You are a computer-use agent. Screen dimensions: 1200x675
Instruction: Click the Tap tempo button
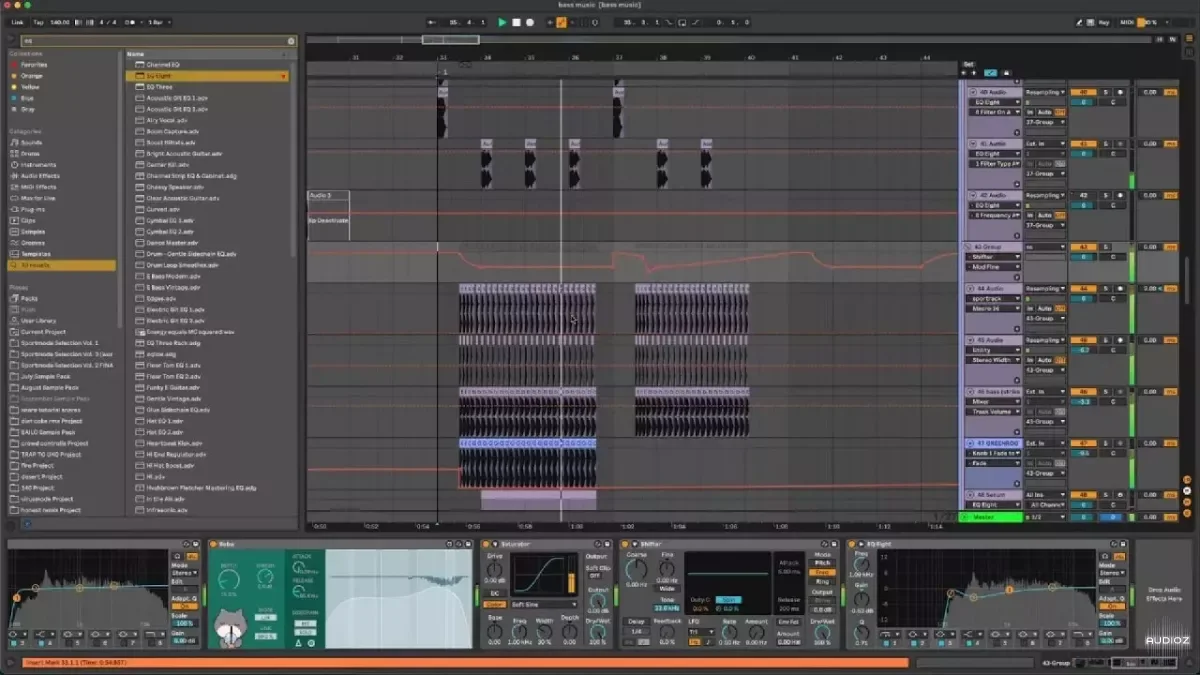point(38,21)
